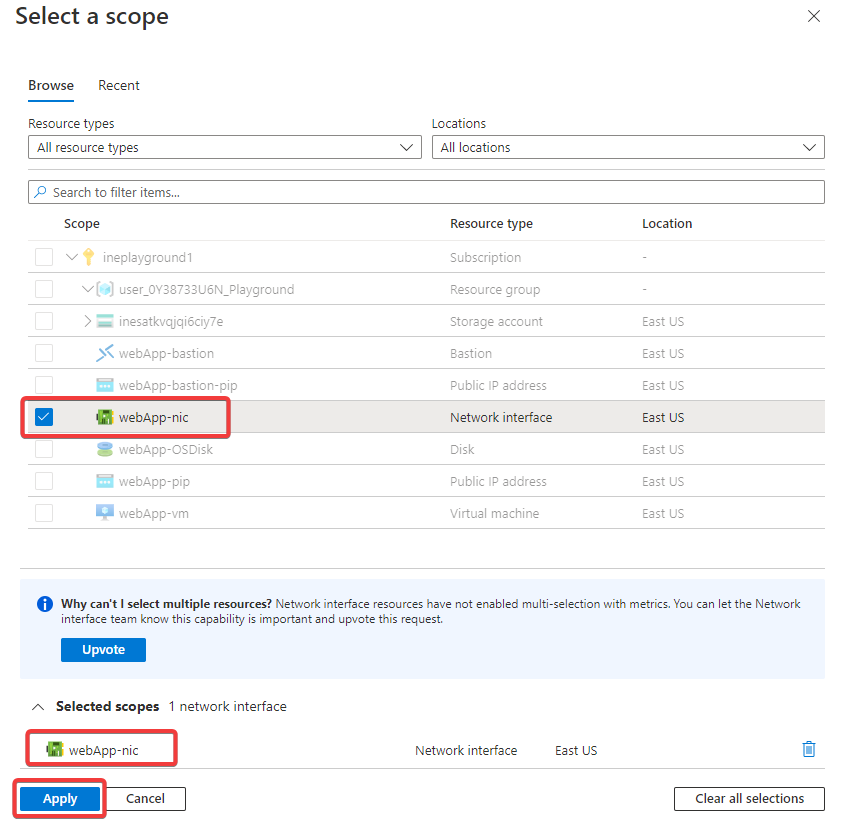The width and height of the screenshot is (845, 830).
Task: Tick the checkbox next to webApp-vm
Action: 44,513
